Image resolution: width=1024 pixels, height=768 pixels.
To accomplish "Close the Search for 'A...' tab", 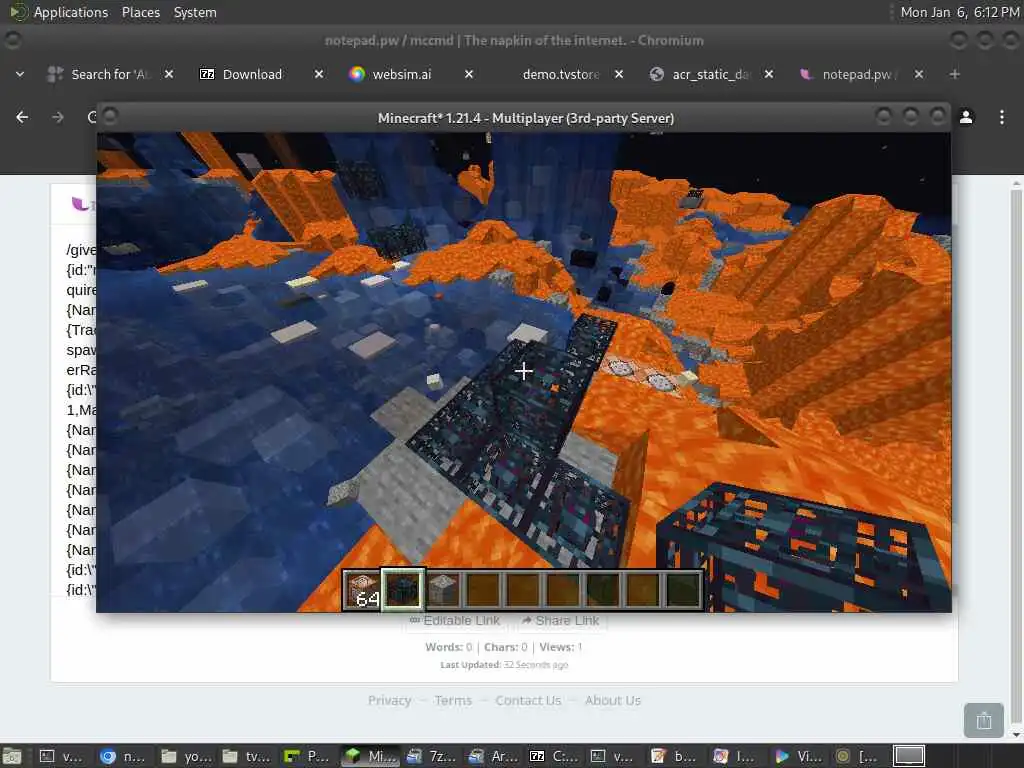I will [x=168, y=74].
